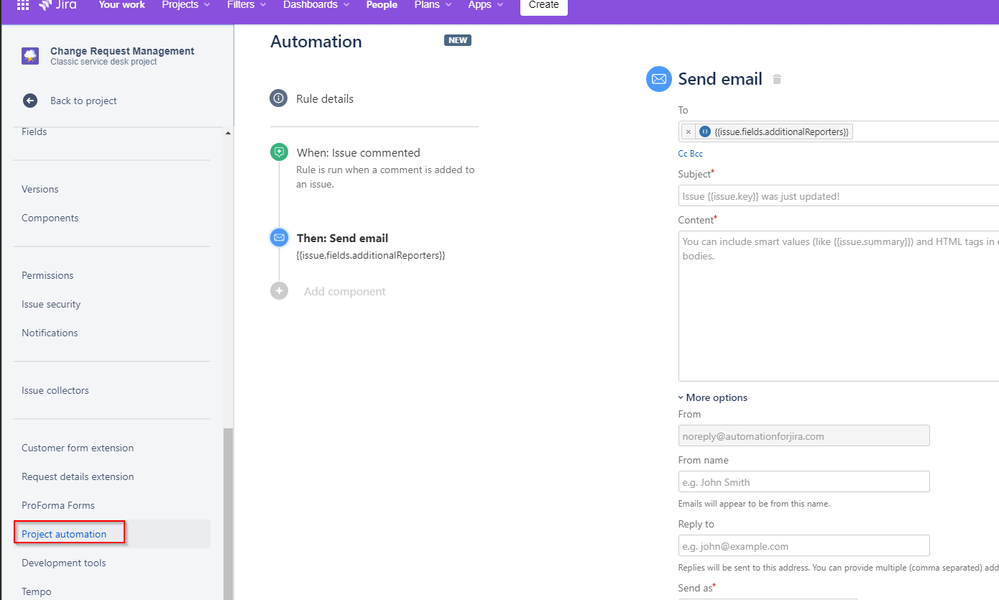Open Notifications settings

[50, 332]
